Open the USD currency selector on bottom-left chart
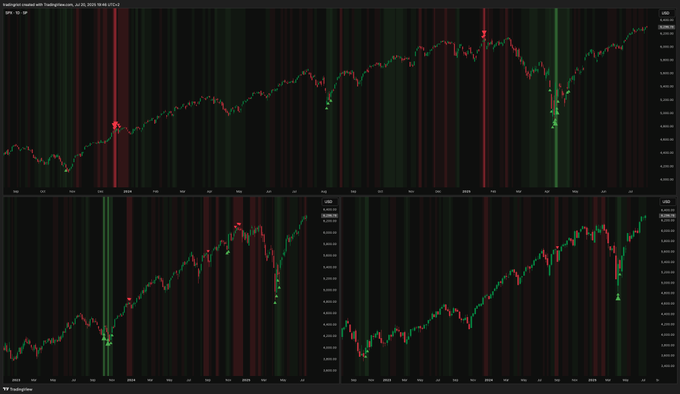The height and width of the screenshot is (394, 680). click(328, 202)
